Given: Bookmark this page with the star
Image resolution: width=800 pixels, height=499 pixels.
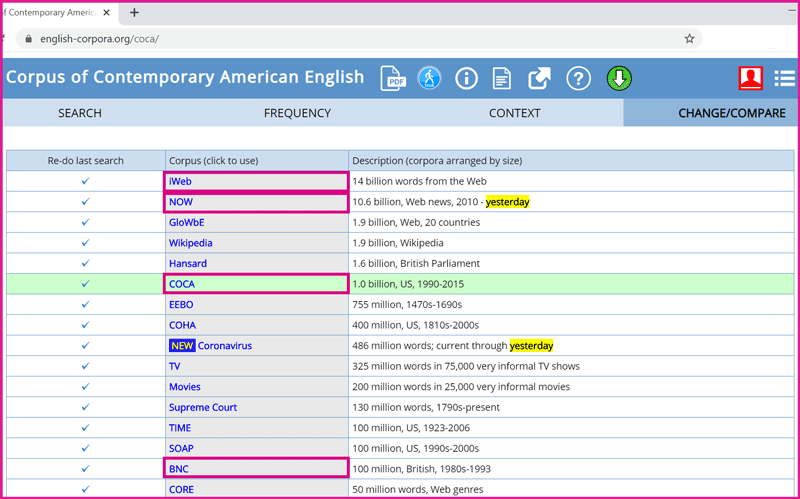Looking at the screenshot, I should (x=689, y=39).
